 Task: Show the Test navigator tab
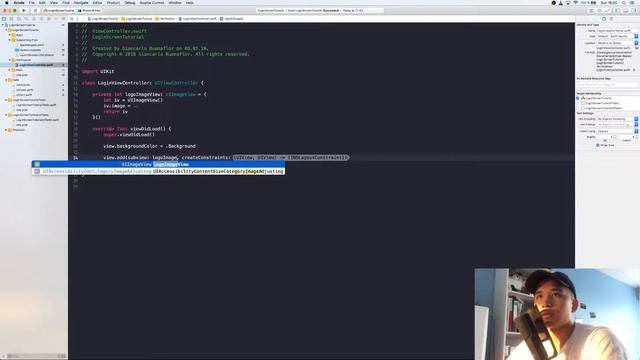point(41,19)
